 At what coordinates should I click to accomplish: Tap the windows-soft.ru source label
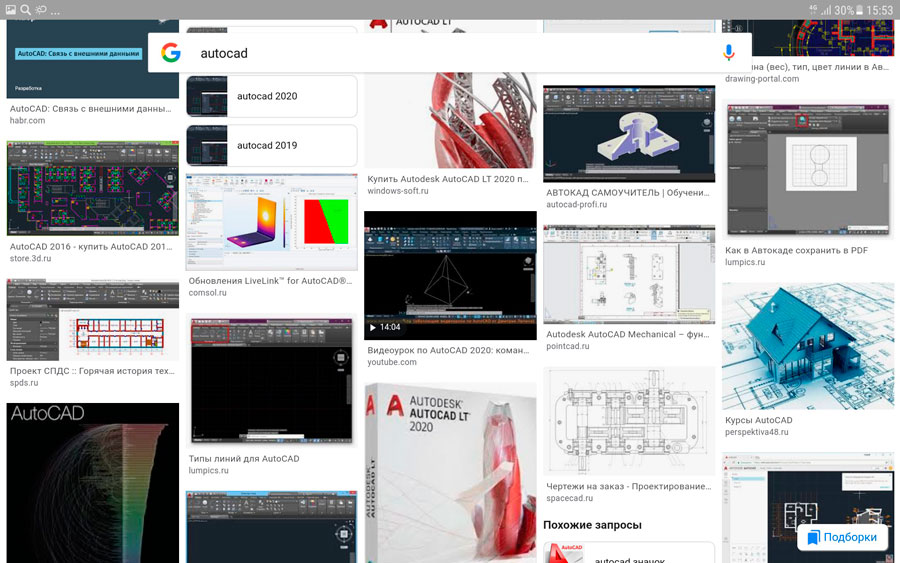pos(398,191)
